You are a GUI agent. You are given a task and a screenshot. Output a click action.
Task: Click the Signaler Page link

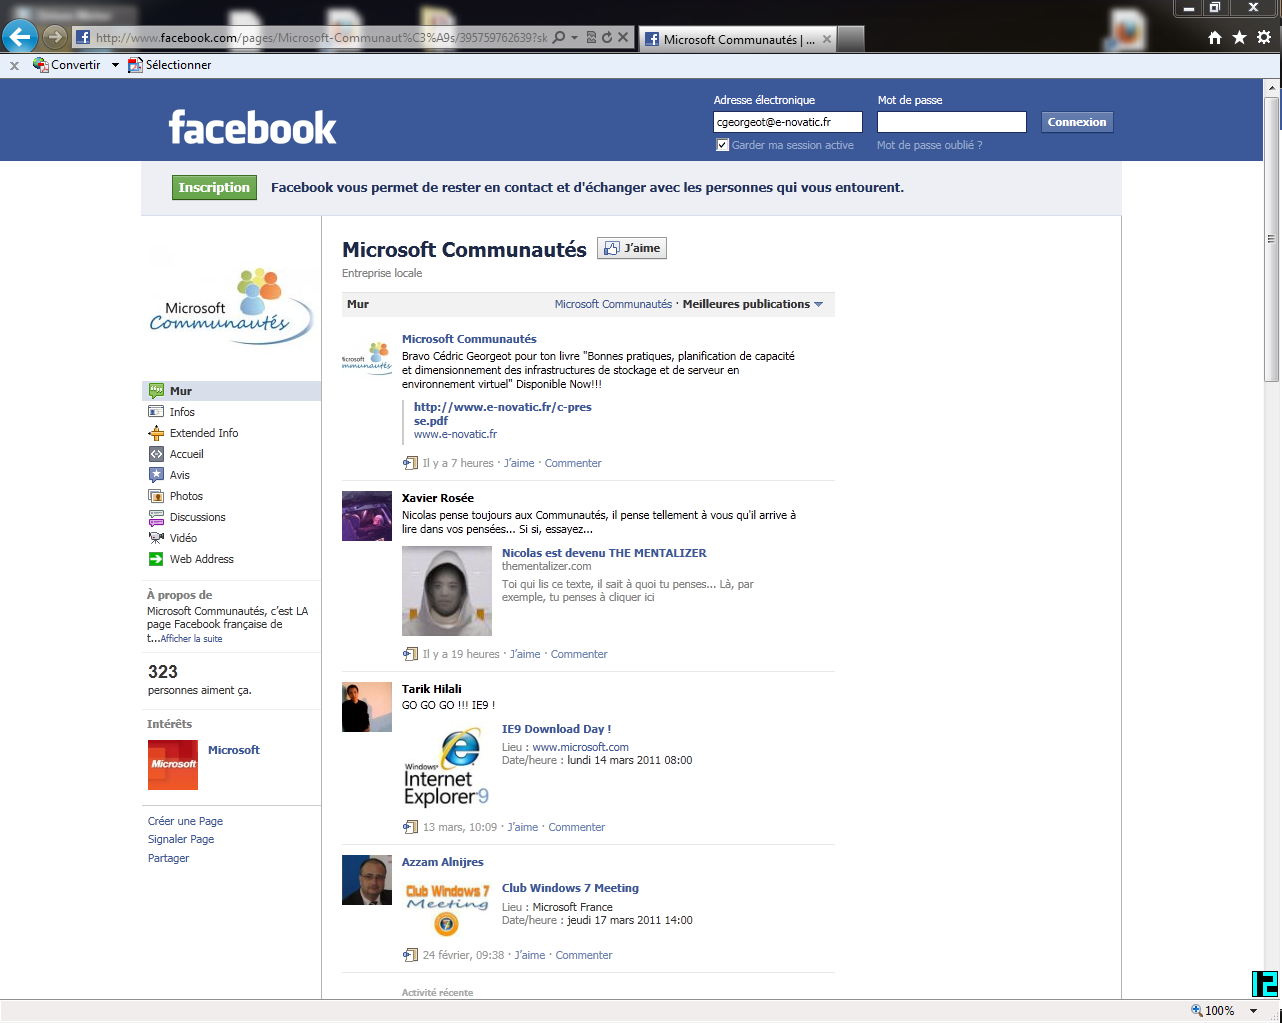pos(181,839)
